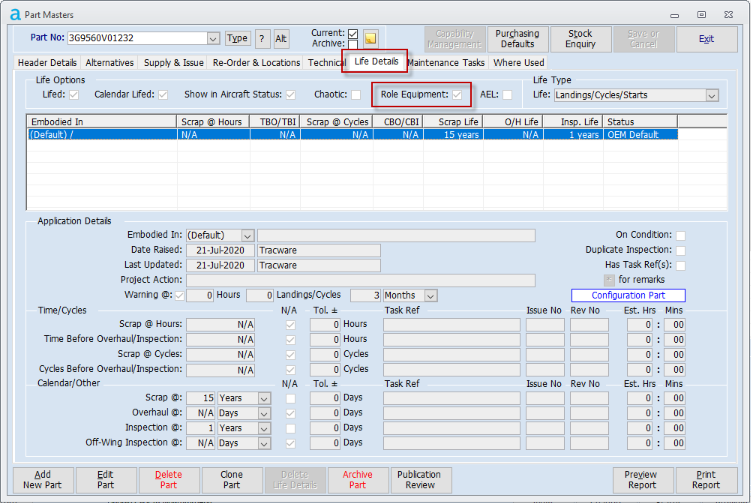Image resolution: width=751 pixels, height=503 pixels.
Task: Open the Part No dropdown list
Action: 213,38
